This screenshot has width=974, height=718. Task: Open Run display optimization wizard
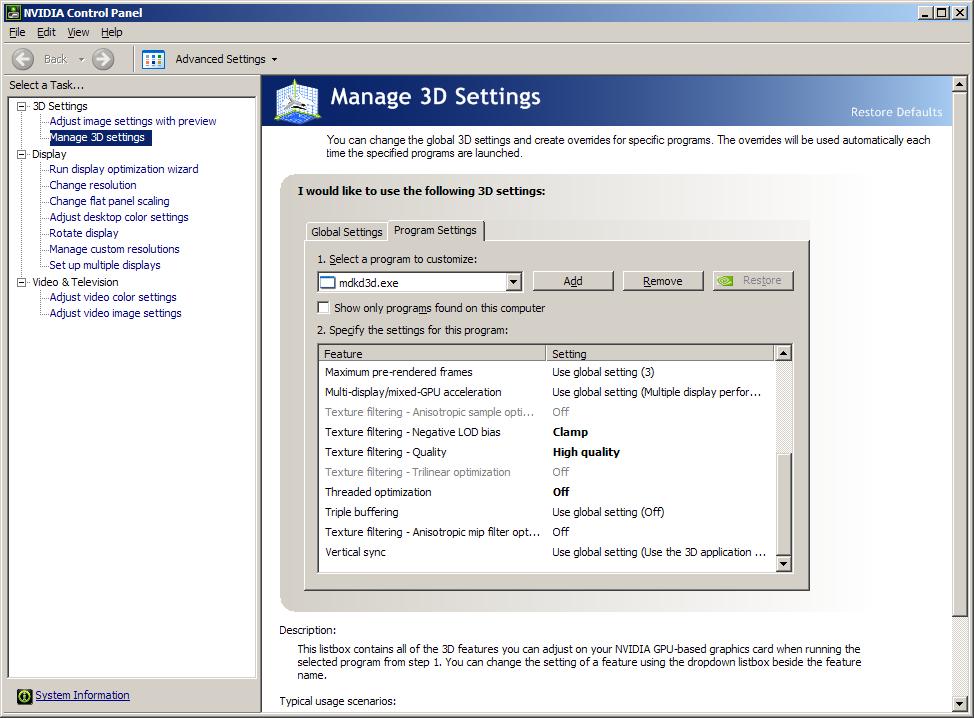click(x=124, y=169)
